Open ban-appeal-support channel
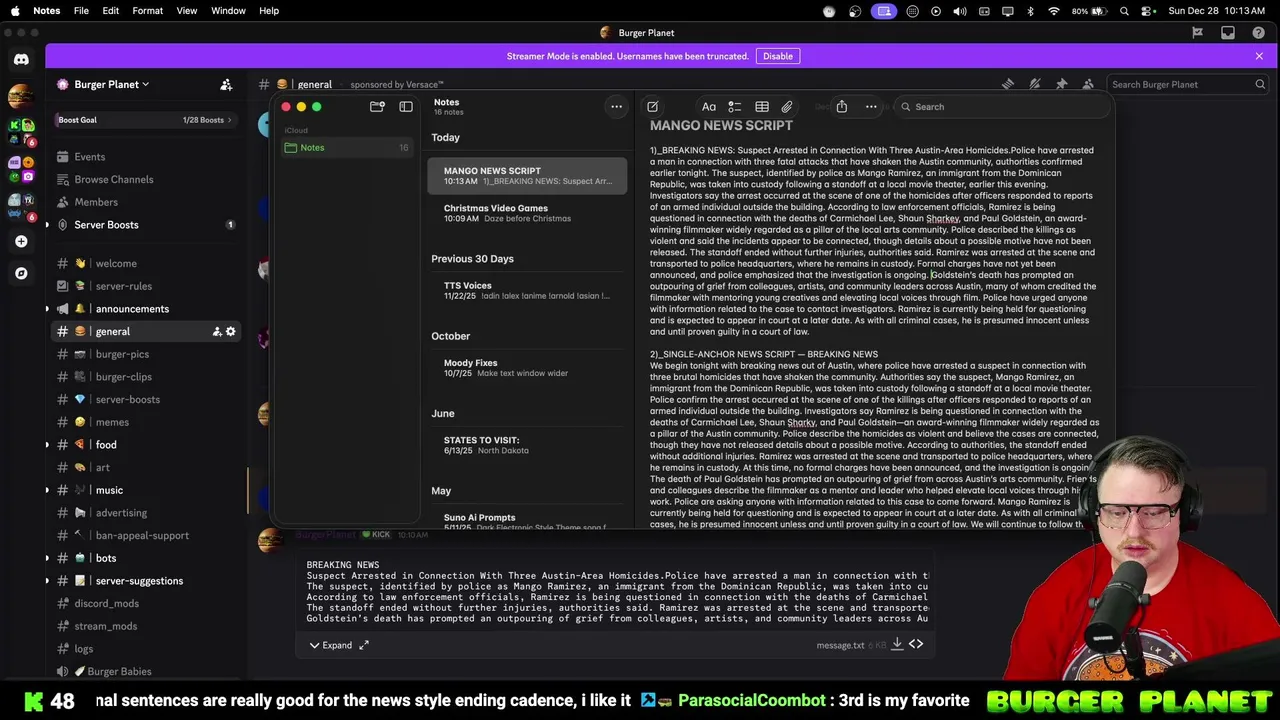Viewport: 1280px width, 720px height. 145,536
